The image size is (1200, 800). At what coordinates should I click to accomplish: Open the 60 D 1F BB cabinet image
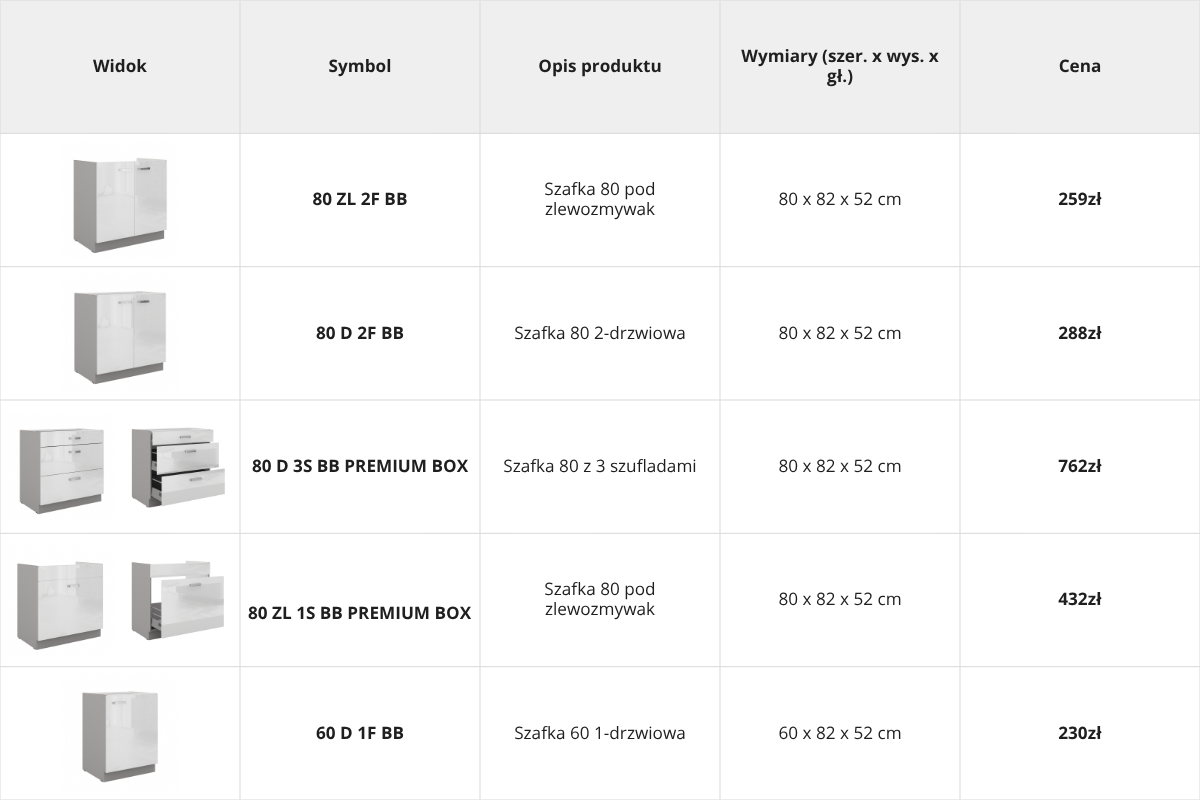point(120,737)
